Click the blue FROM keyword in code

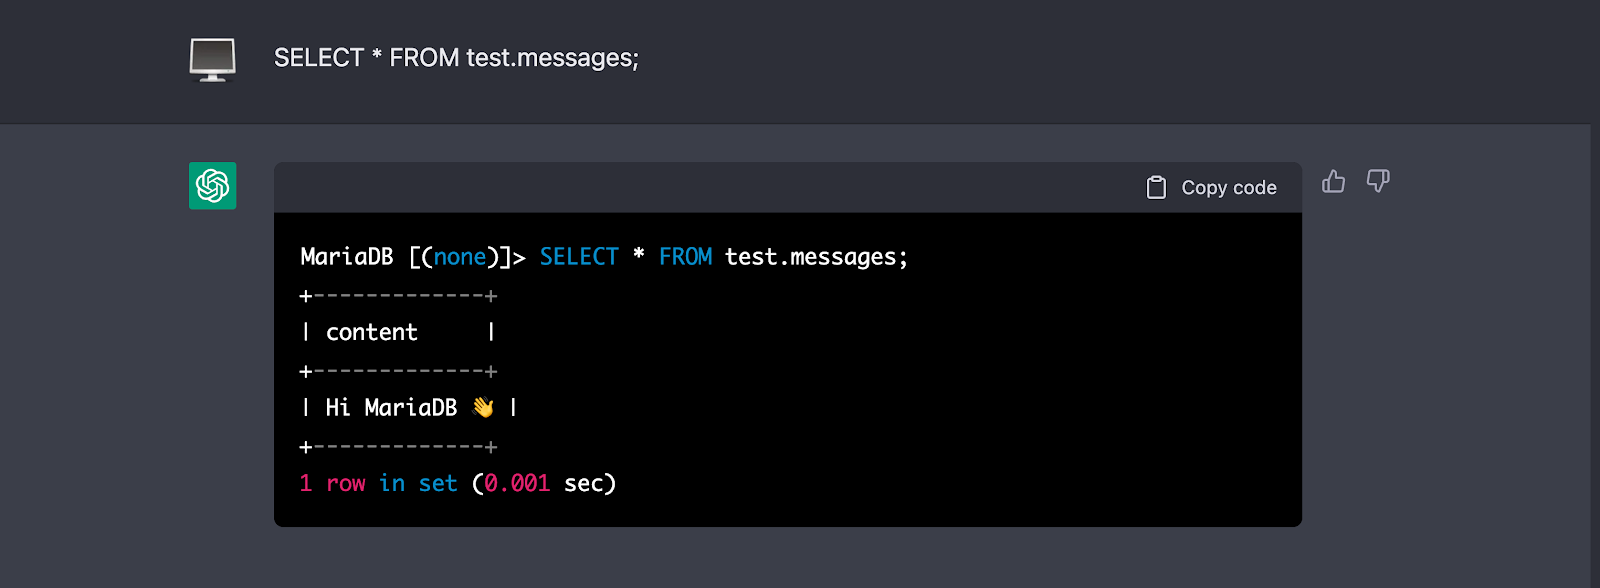point(685,257)
